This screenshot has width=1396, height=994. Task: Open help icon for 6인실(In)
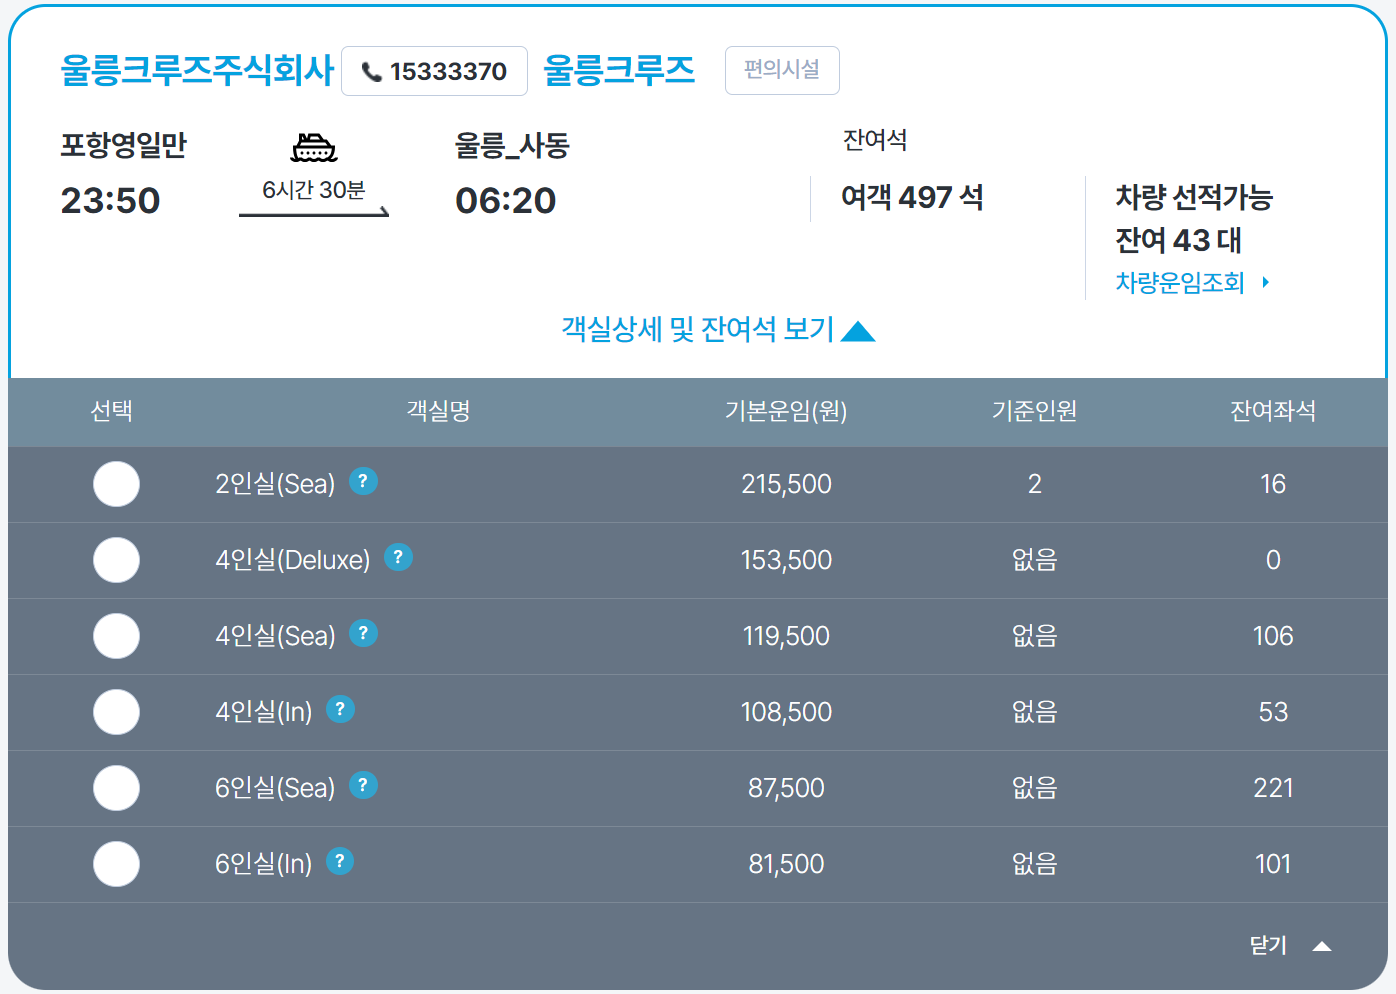coord(340,862)
